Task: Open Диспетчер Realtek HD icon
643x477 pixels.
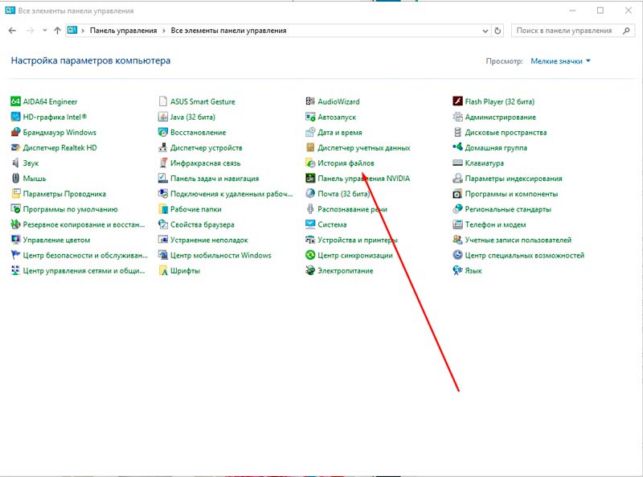Action: click(x=16, y=148)
